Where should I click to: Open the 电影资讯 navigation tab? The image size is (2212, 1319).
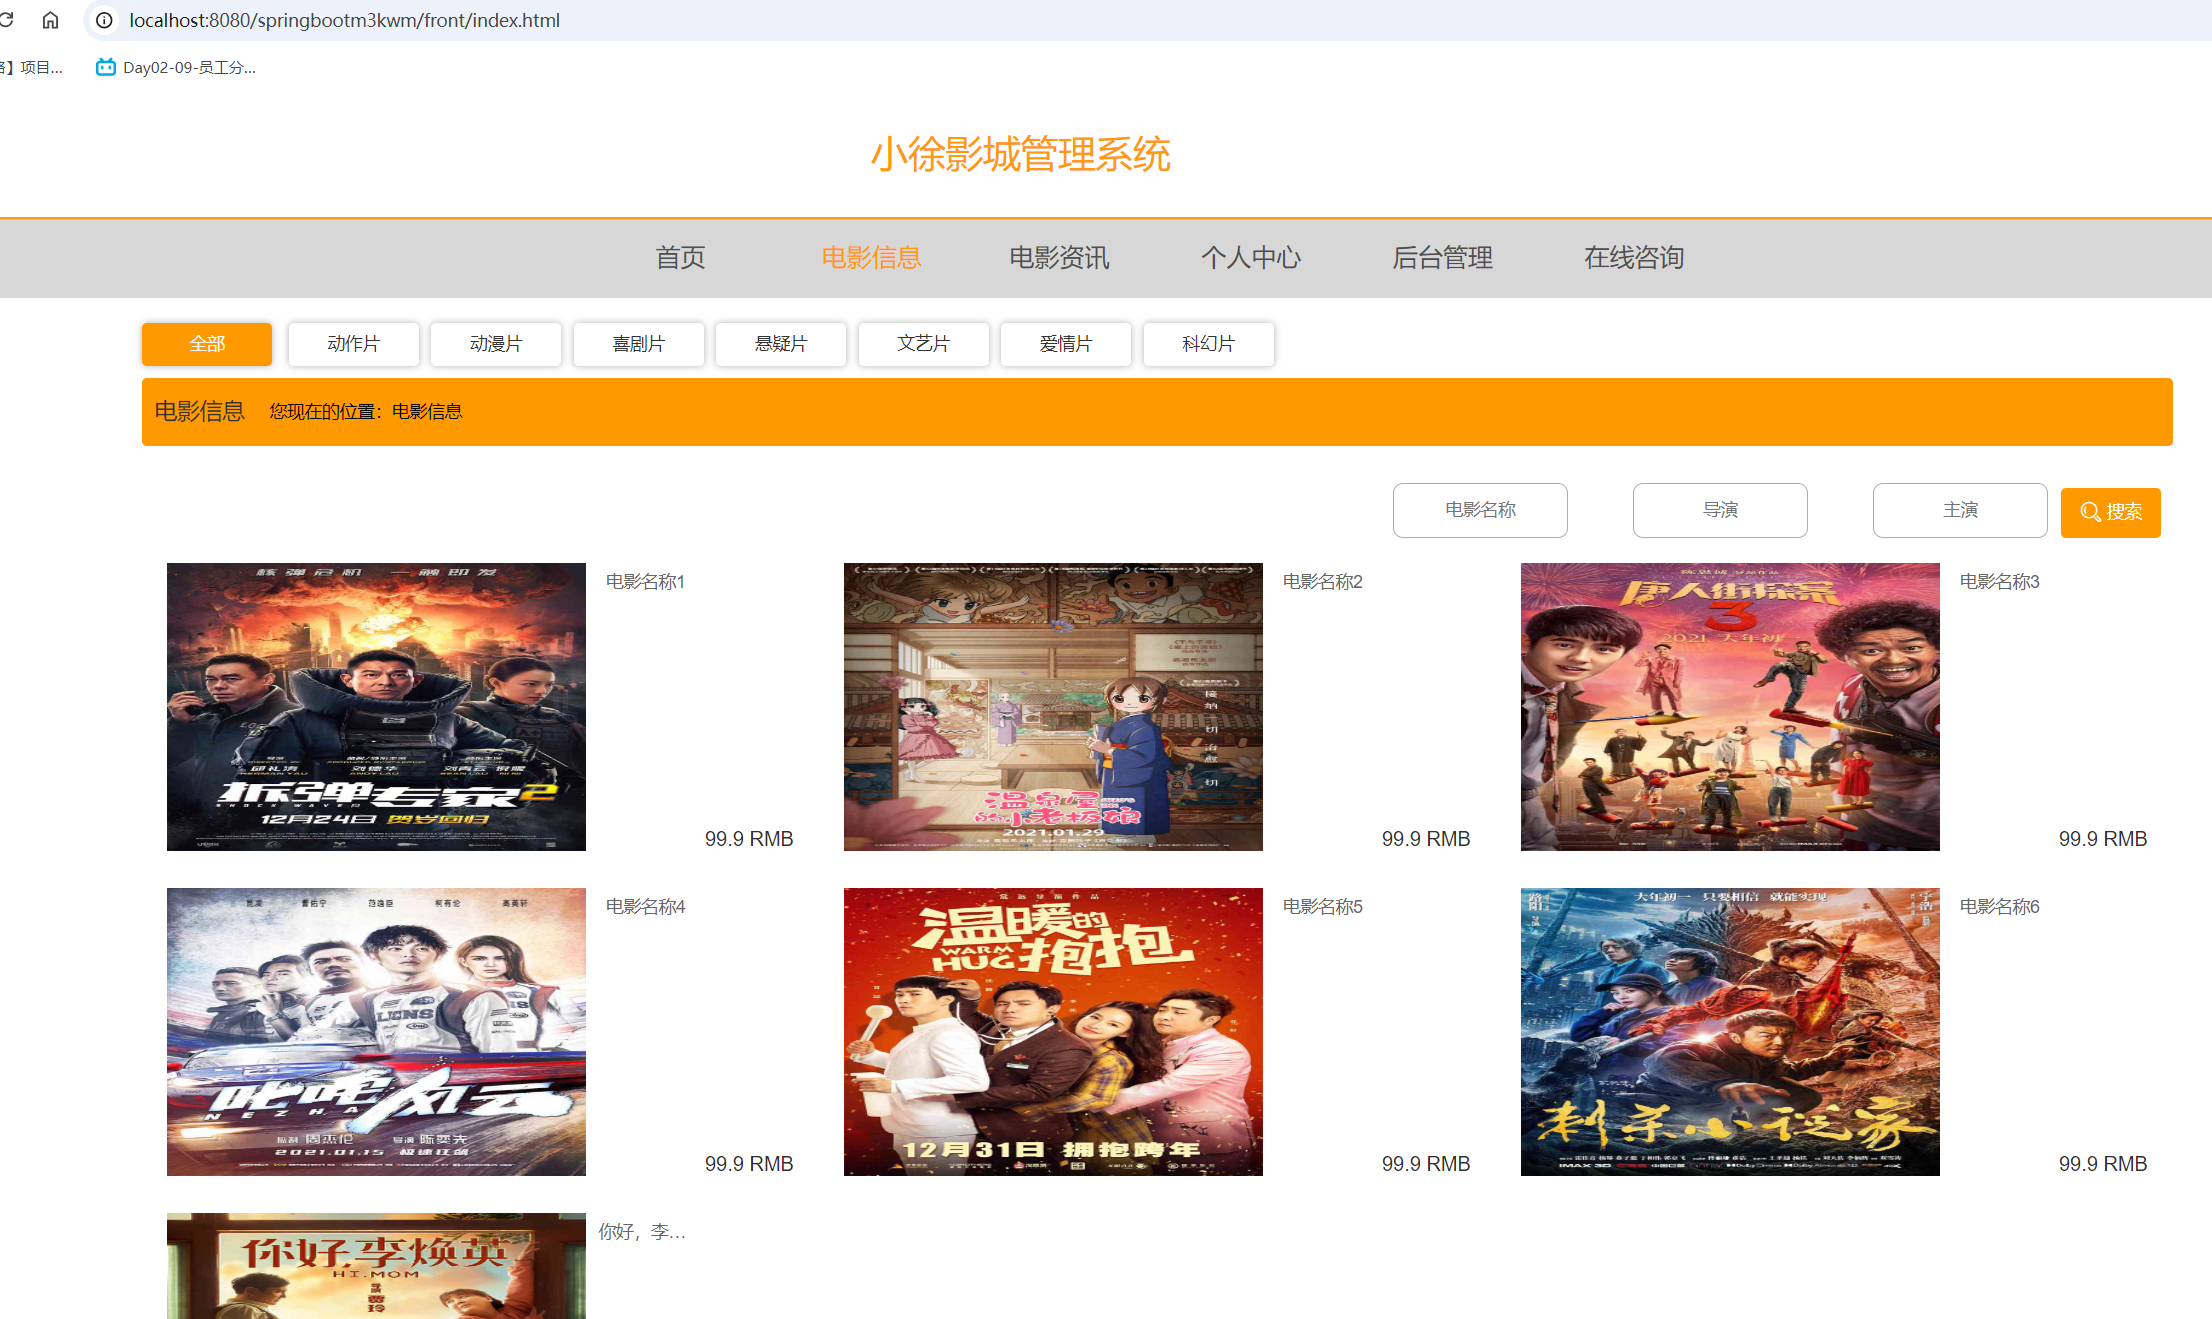coord(1059,258)
